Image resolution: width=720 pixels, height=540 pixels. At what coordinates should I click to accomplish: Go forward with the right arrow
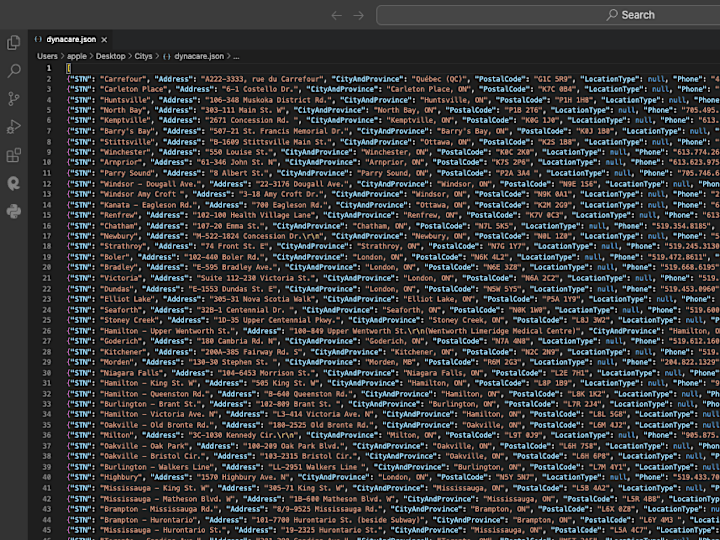pos(359,15)
